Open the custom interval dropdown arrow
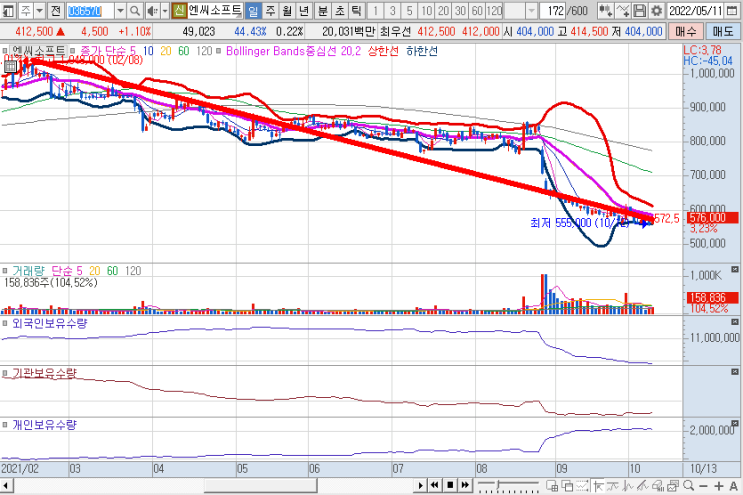Image resolution: width=743 pixels, height=495 pixels. coord(532,10)
